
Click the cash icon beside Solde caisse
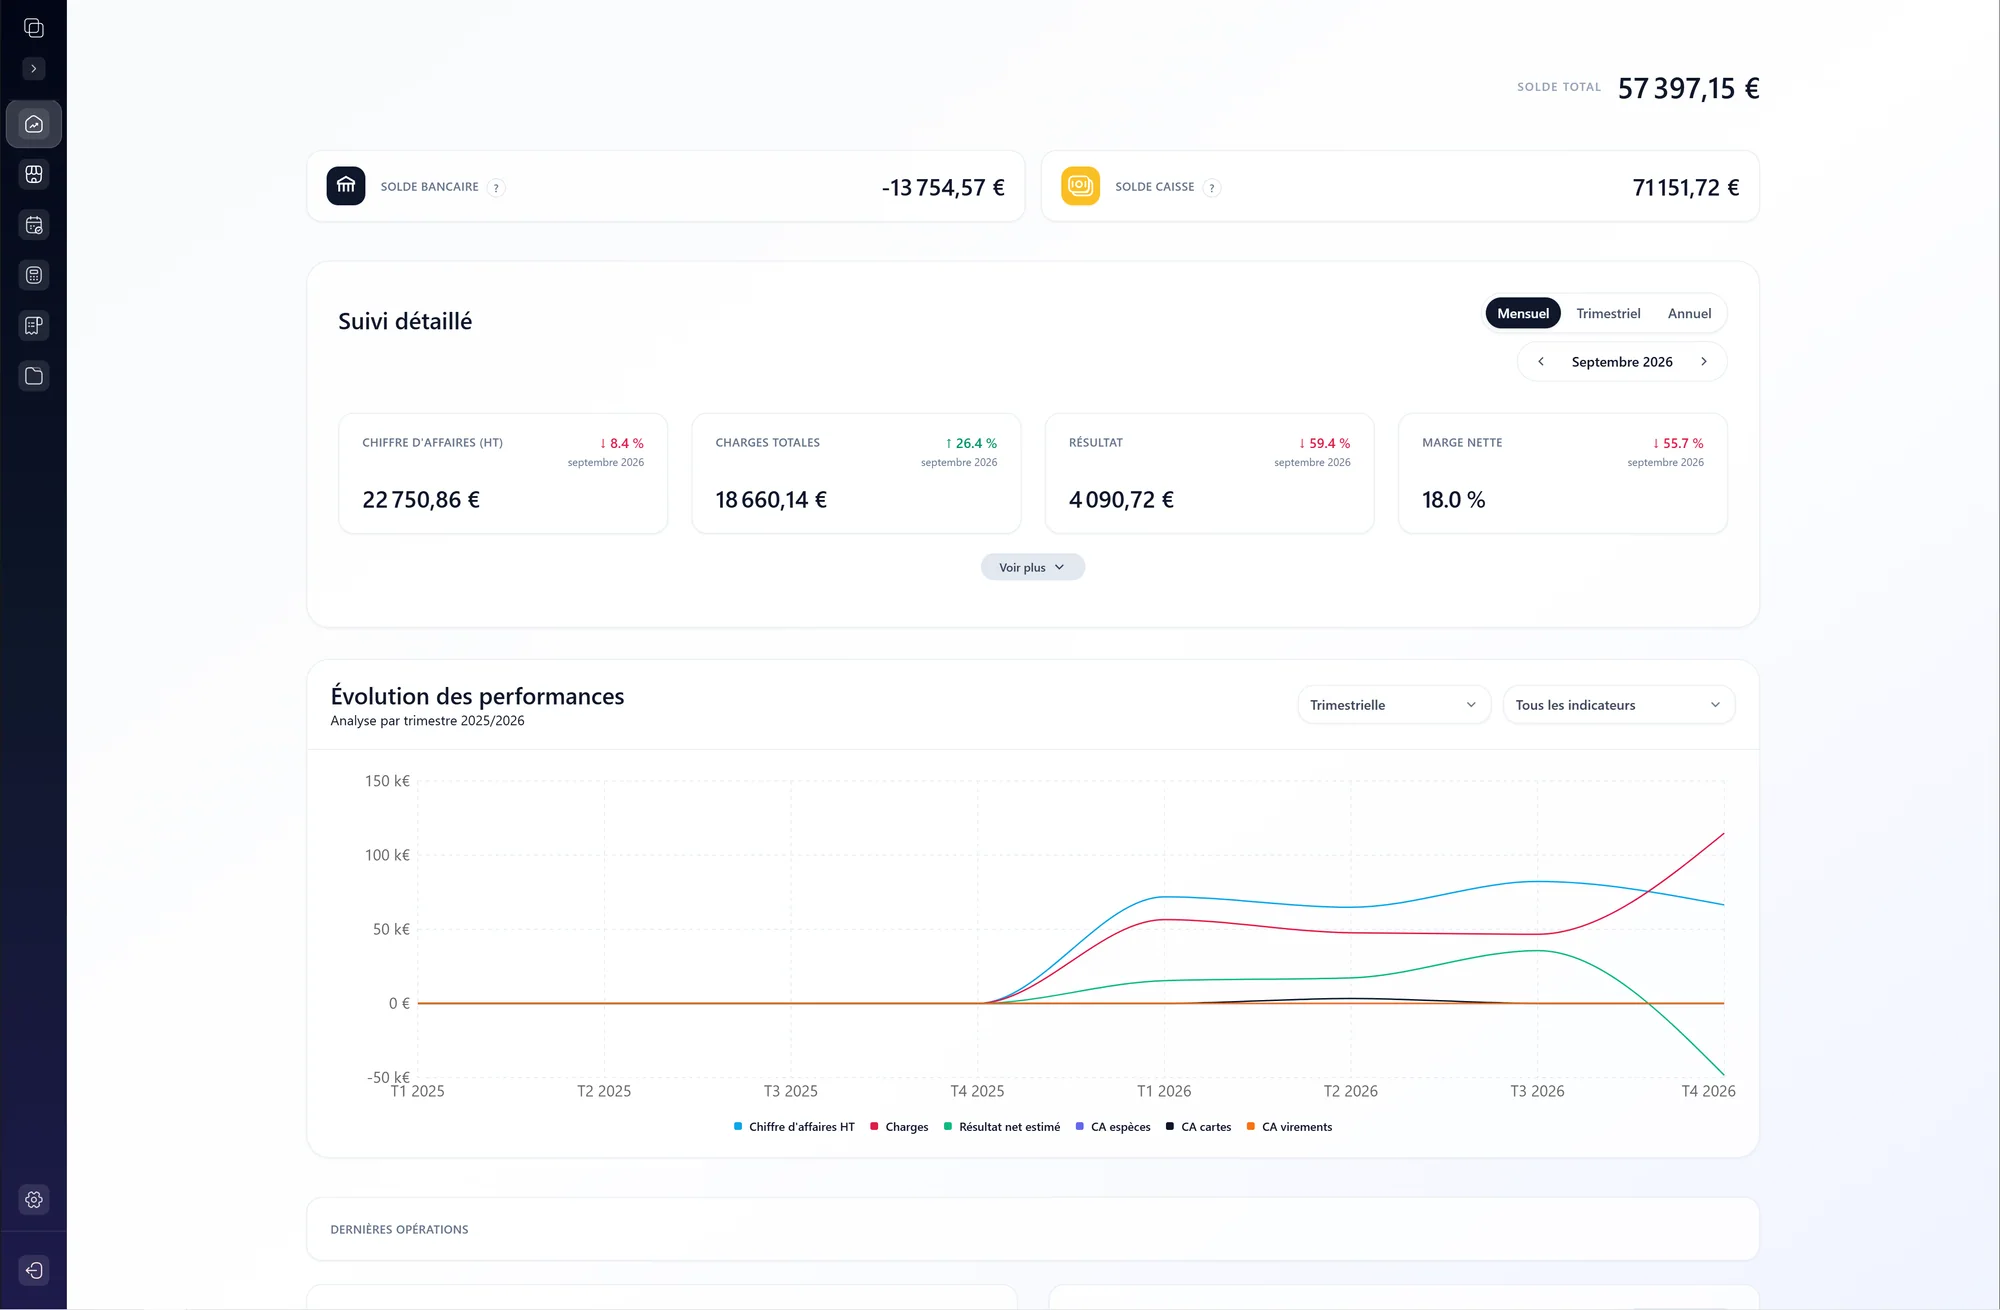(x=1080, y=186)
